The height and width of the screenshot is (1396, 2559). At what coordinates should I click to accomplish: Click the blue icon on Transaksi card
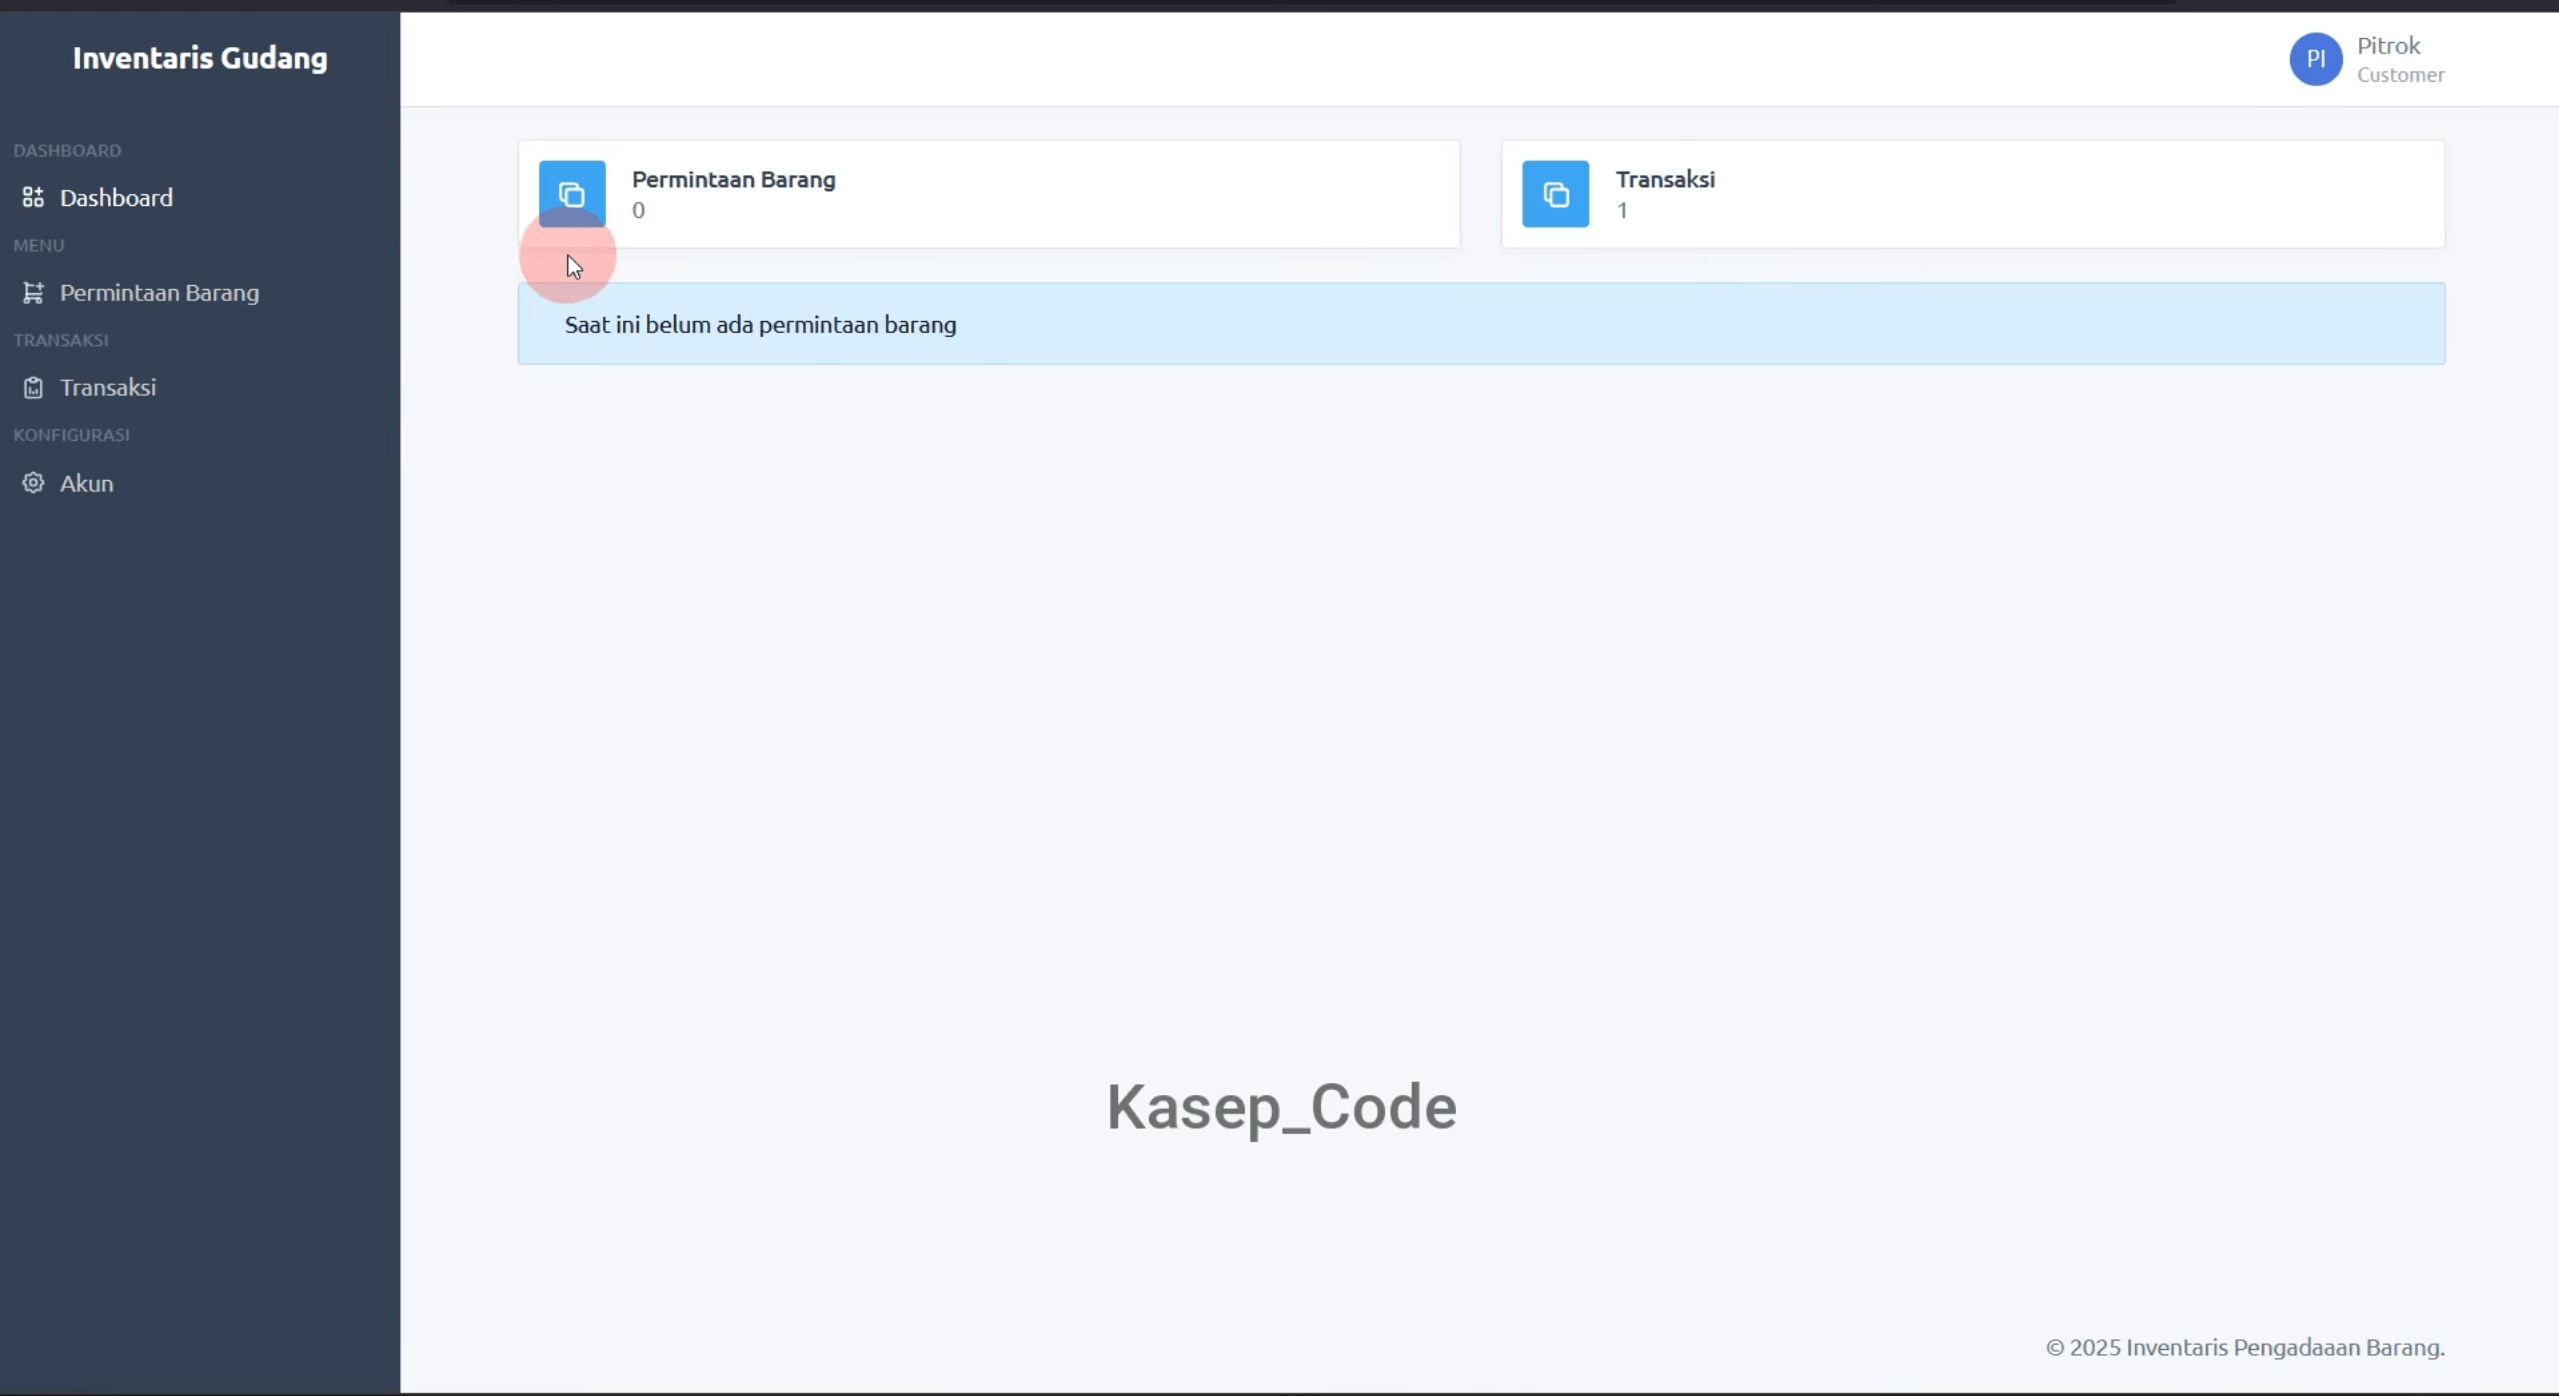click(x=1555, y=194)
